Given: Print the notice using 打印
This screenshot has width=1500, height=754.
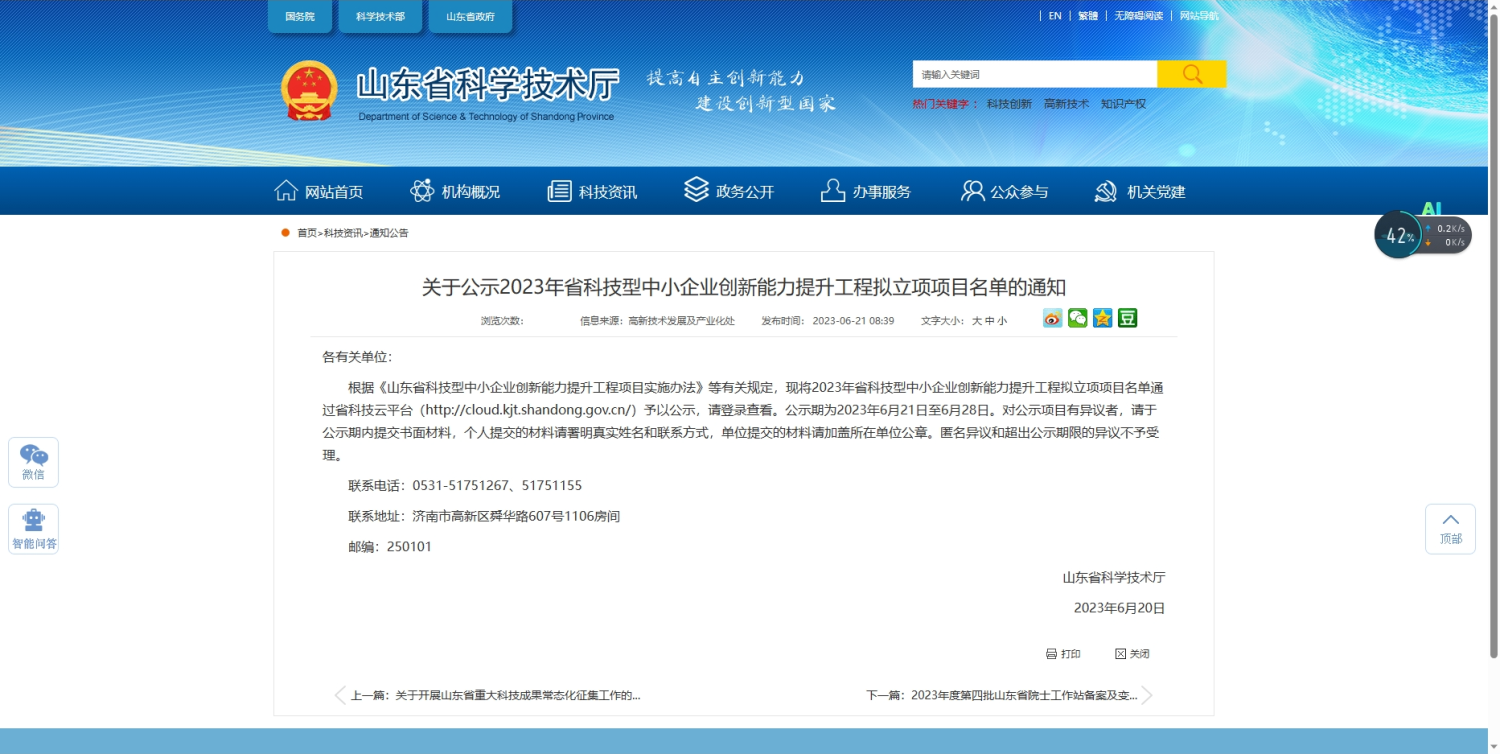Looking at the screenshot, I should [1063, 654].
